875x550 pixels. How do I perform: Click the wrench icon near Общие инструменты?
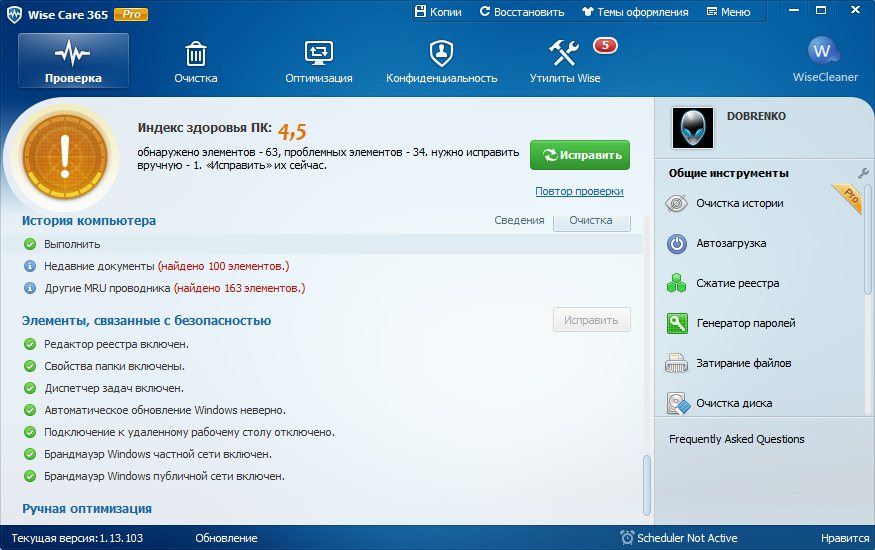point(863,173)
